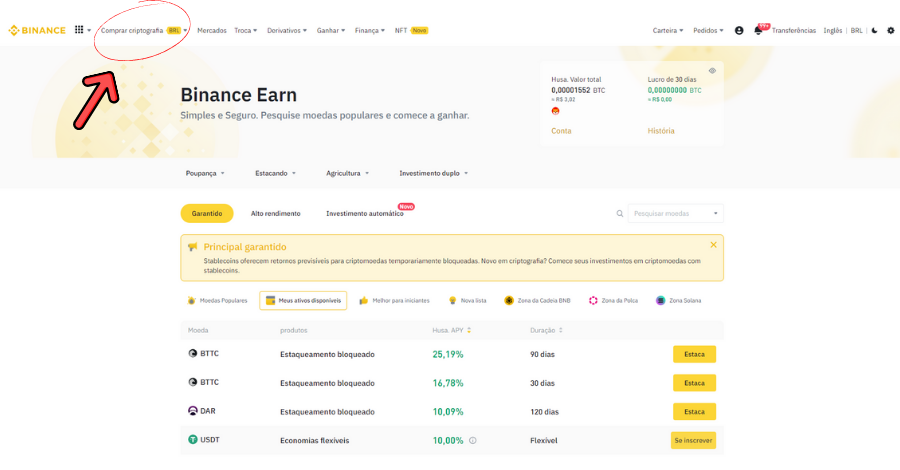Open the NFT menu item
Screen dimensions: 900x470
[411, 30]
